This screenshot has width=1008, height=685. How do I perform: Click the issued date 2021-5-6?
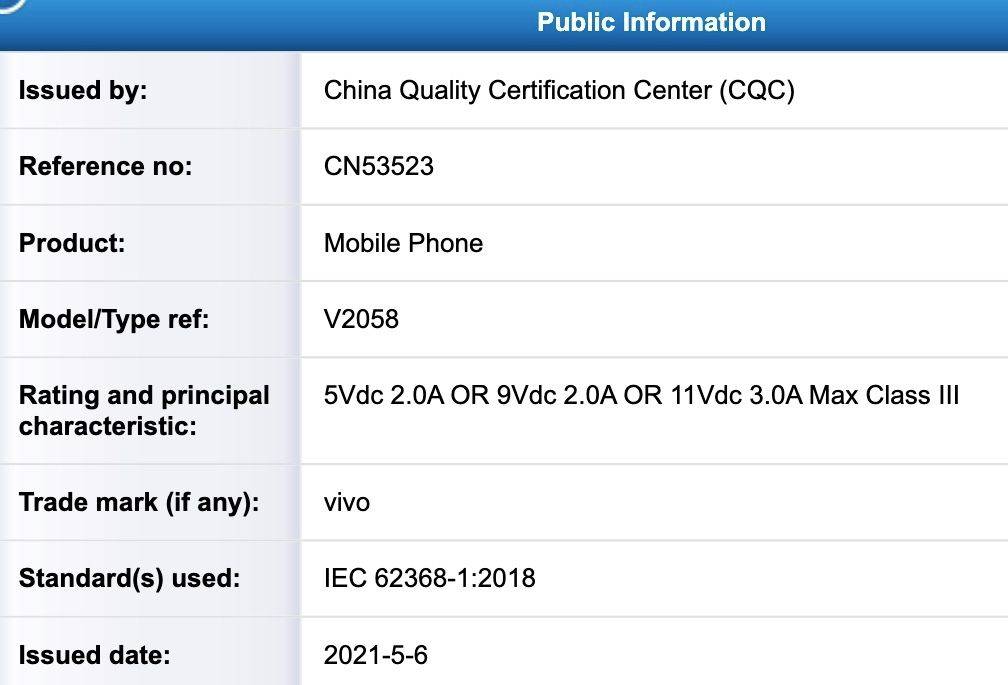[376, 655]
